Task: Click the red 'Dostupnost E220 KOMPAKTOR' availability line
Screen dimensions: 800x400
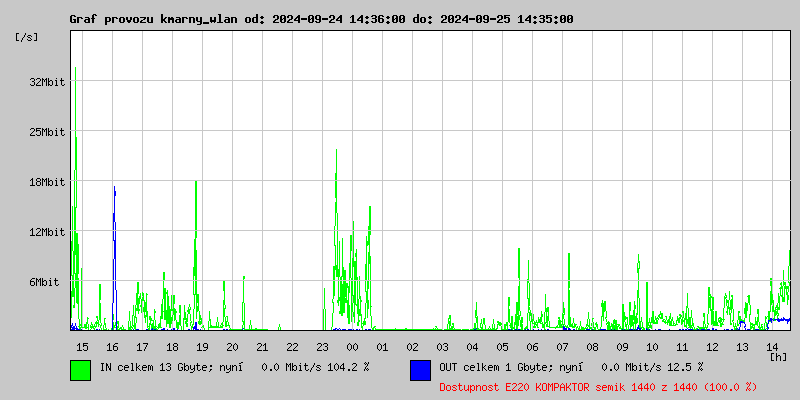Action: click(598, 387)
